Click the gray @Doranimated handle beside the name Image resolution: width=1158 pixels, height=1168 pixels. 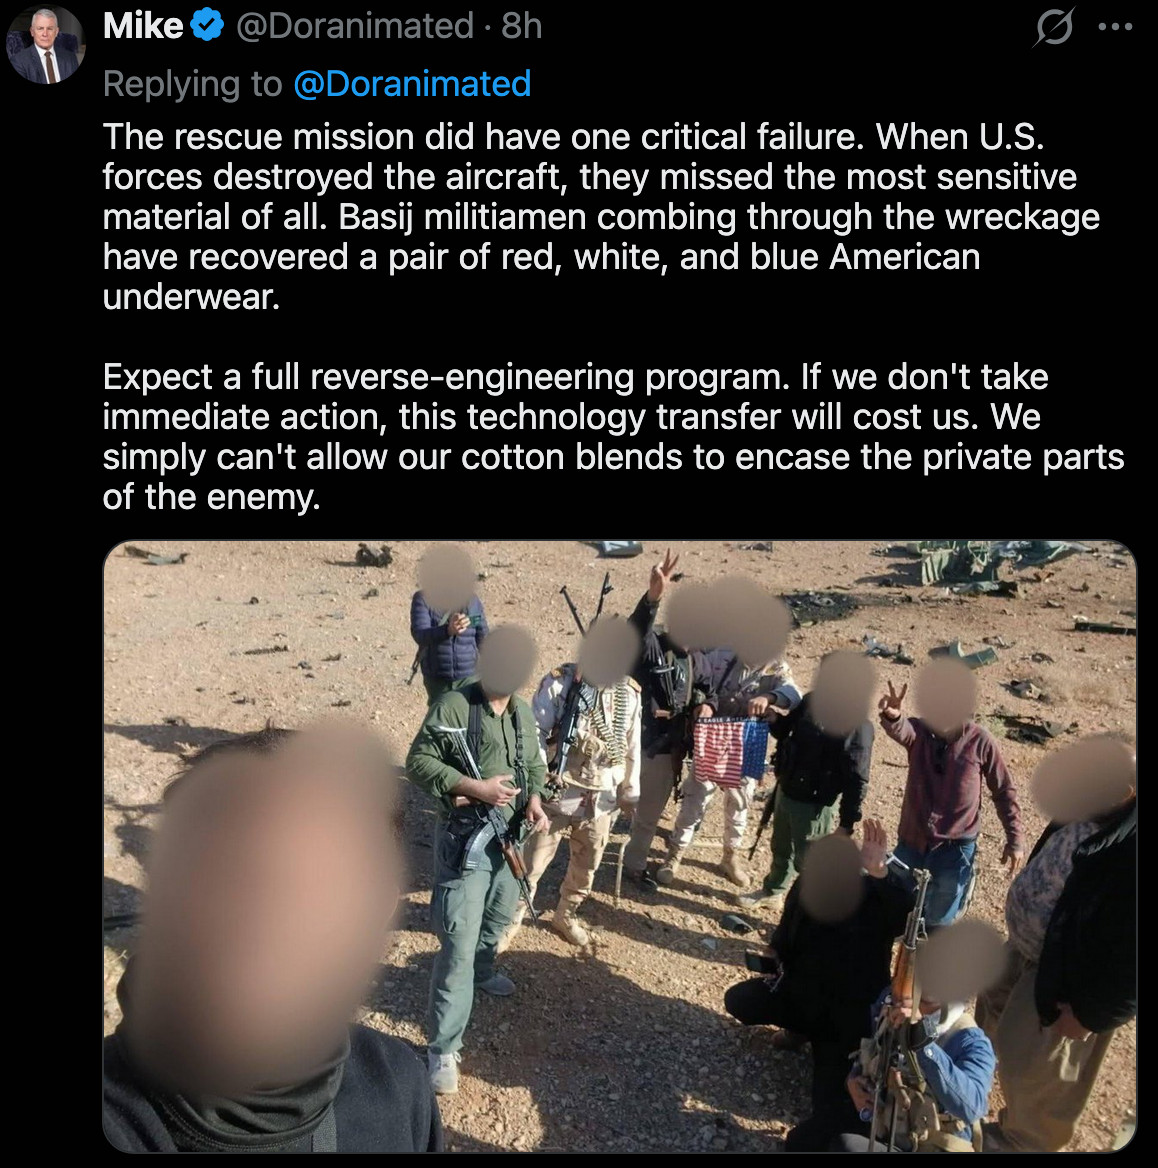point(354,27)
